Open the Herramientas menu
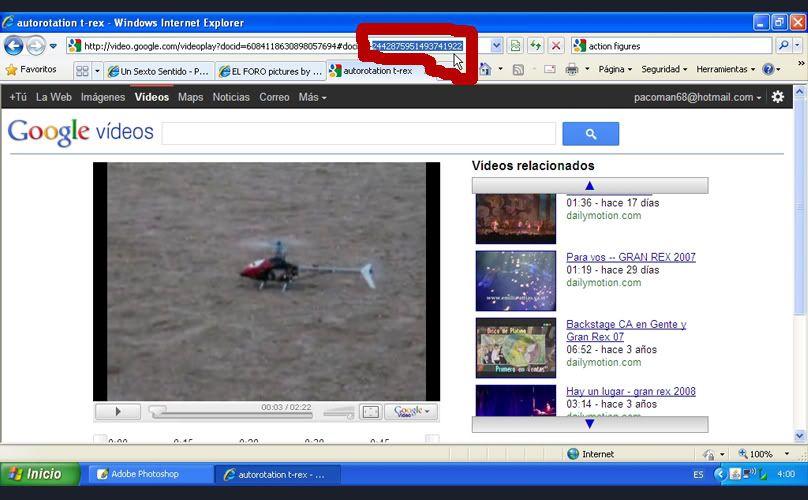Screen dimensions: 808x500 pos(726,69)
